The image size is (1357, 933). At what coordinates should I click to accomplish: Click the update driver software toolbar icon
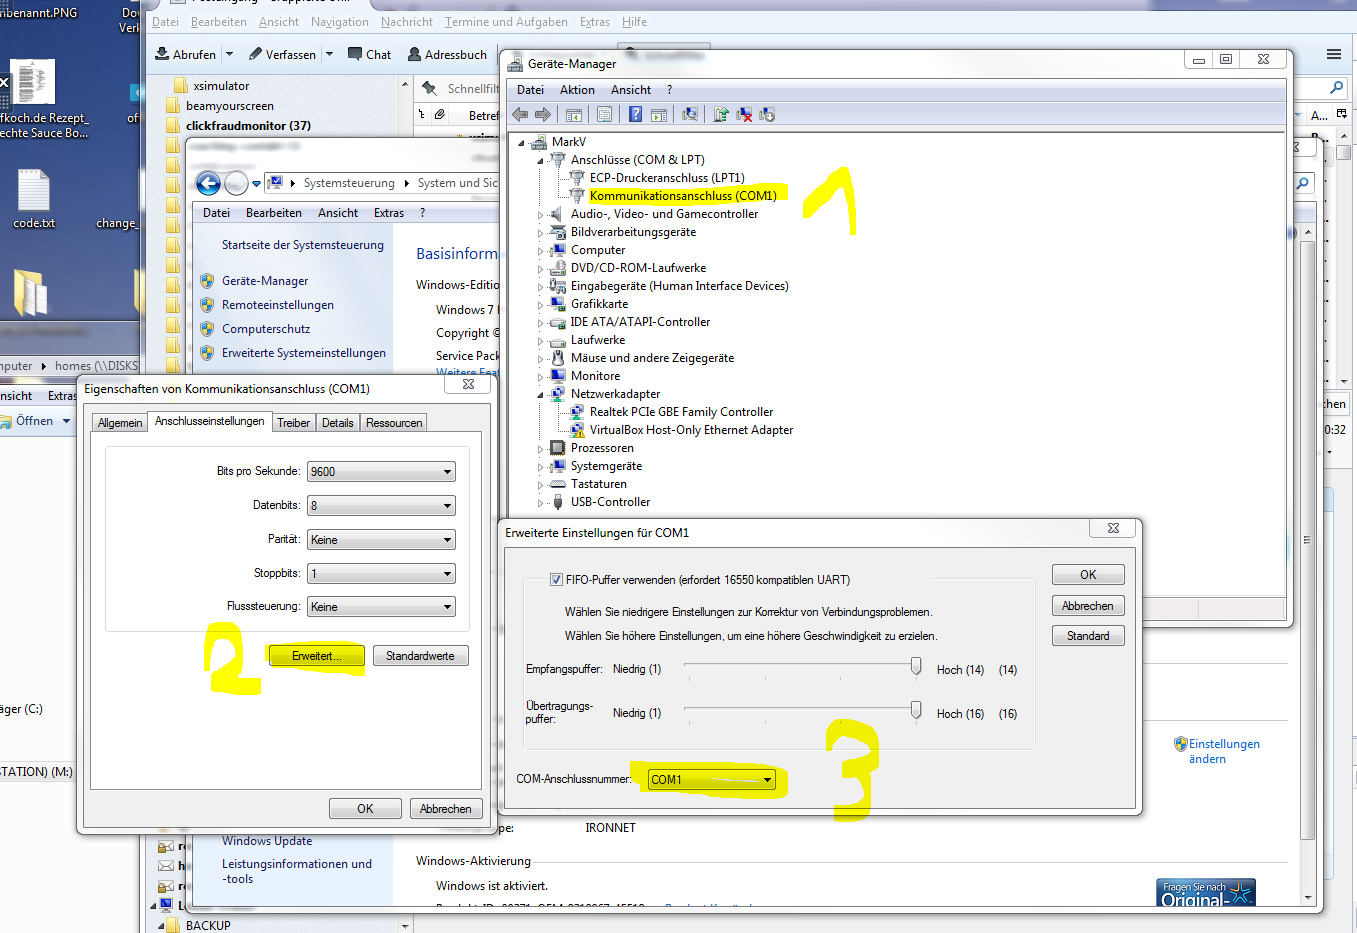coord(721,115)
